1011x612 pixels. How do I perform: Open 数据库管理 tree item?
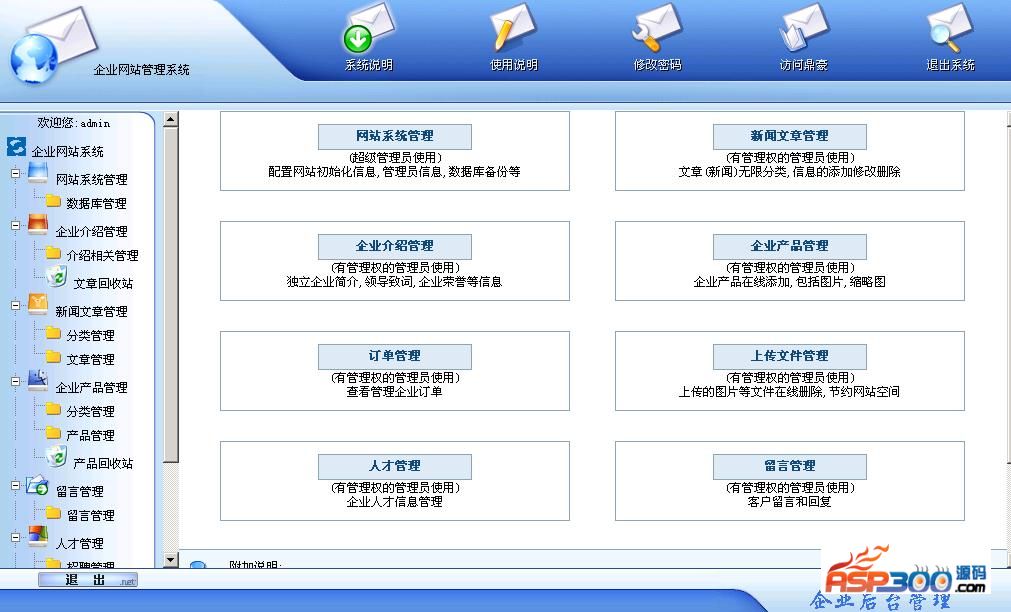tap(97, 204)
